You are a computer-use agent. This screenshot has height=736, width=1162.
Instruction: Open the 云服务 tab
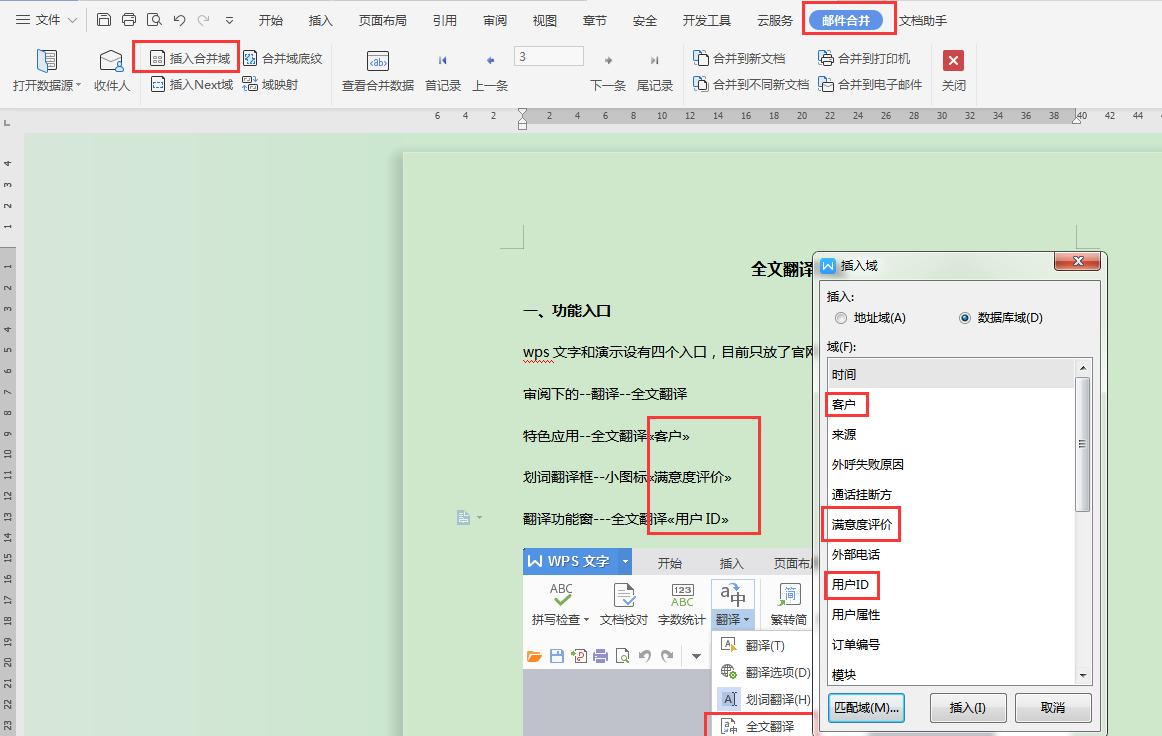tap(774, 21)
